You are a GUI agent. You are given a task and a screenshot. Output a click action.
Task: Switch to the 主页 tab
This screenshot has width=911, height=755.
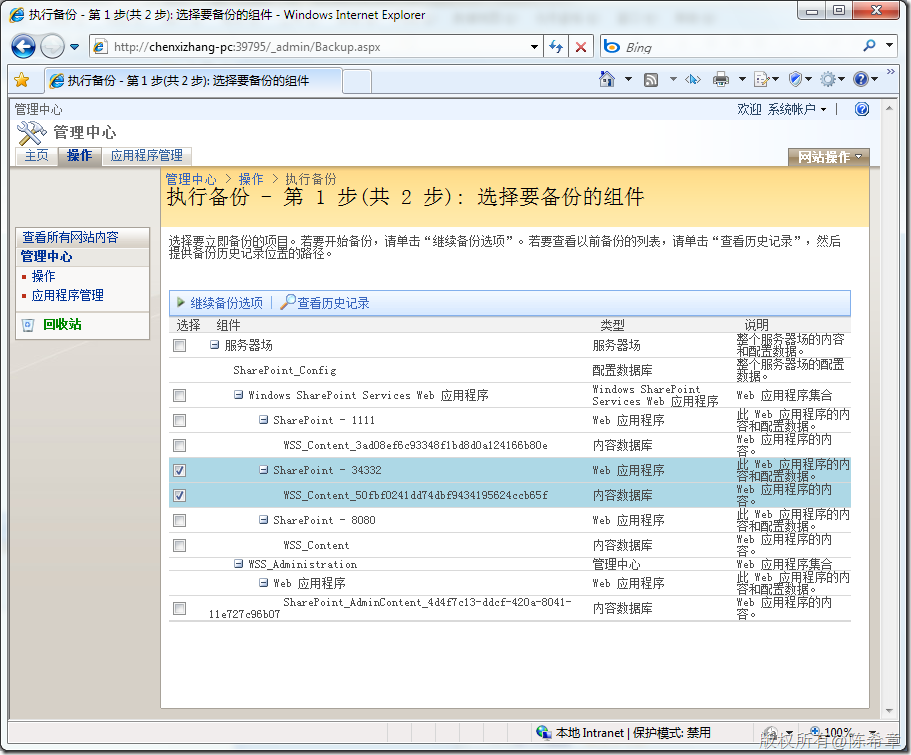[36, 156]
